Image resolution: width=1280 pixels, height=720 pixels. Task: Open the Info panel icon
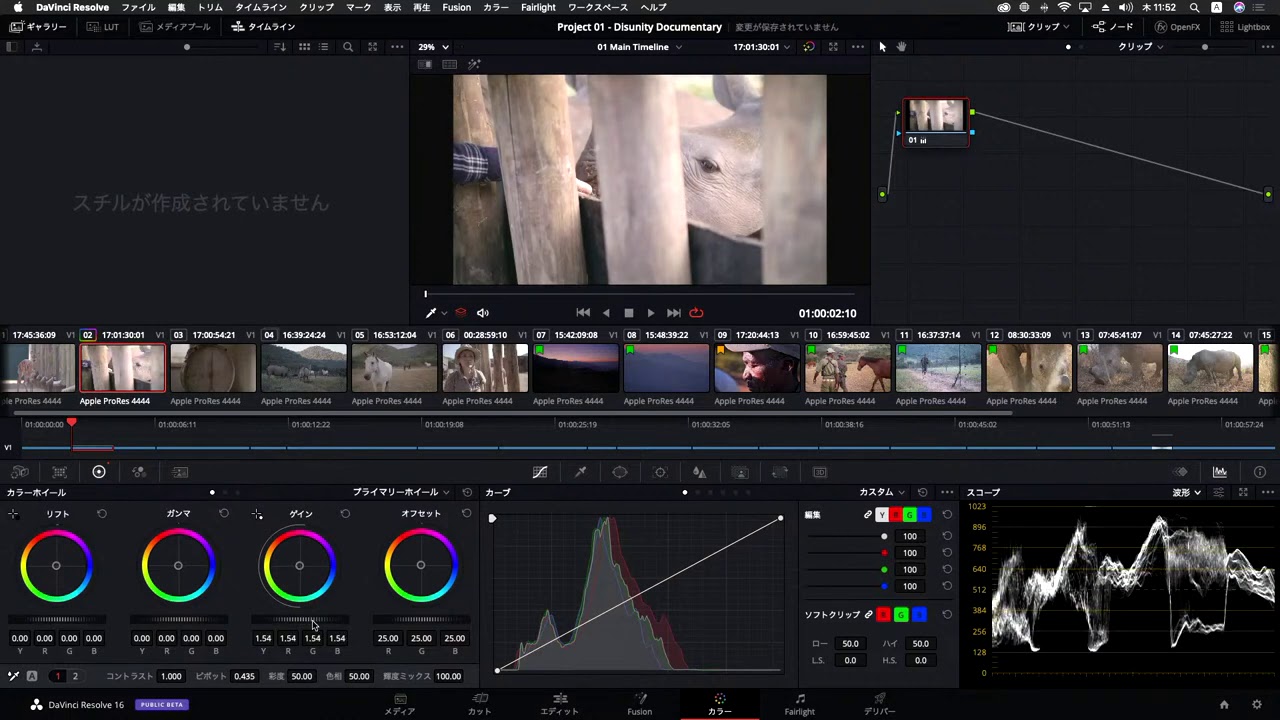coord(1260,472)
